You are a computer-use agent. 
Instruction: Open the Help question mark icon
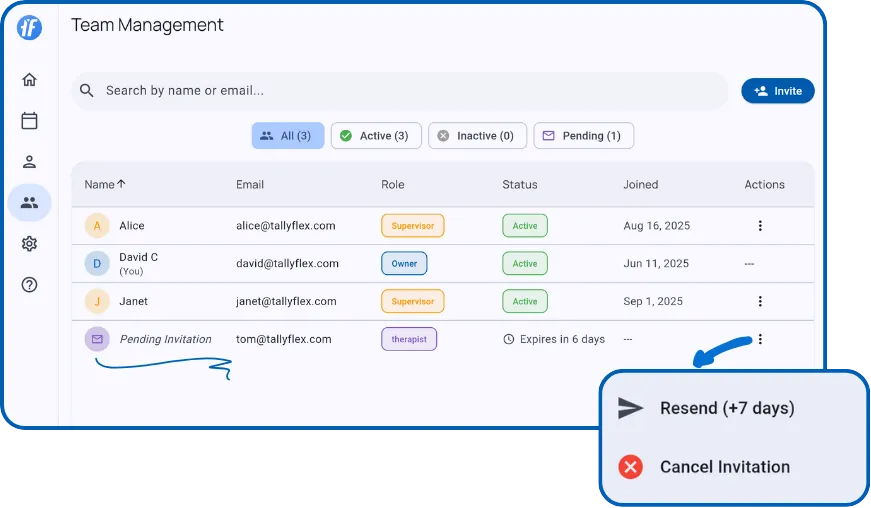29,285
